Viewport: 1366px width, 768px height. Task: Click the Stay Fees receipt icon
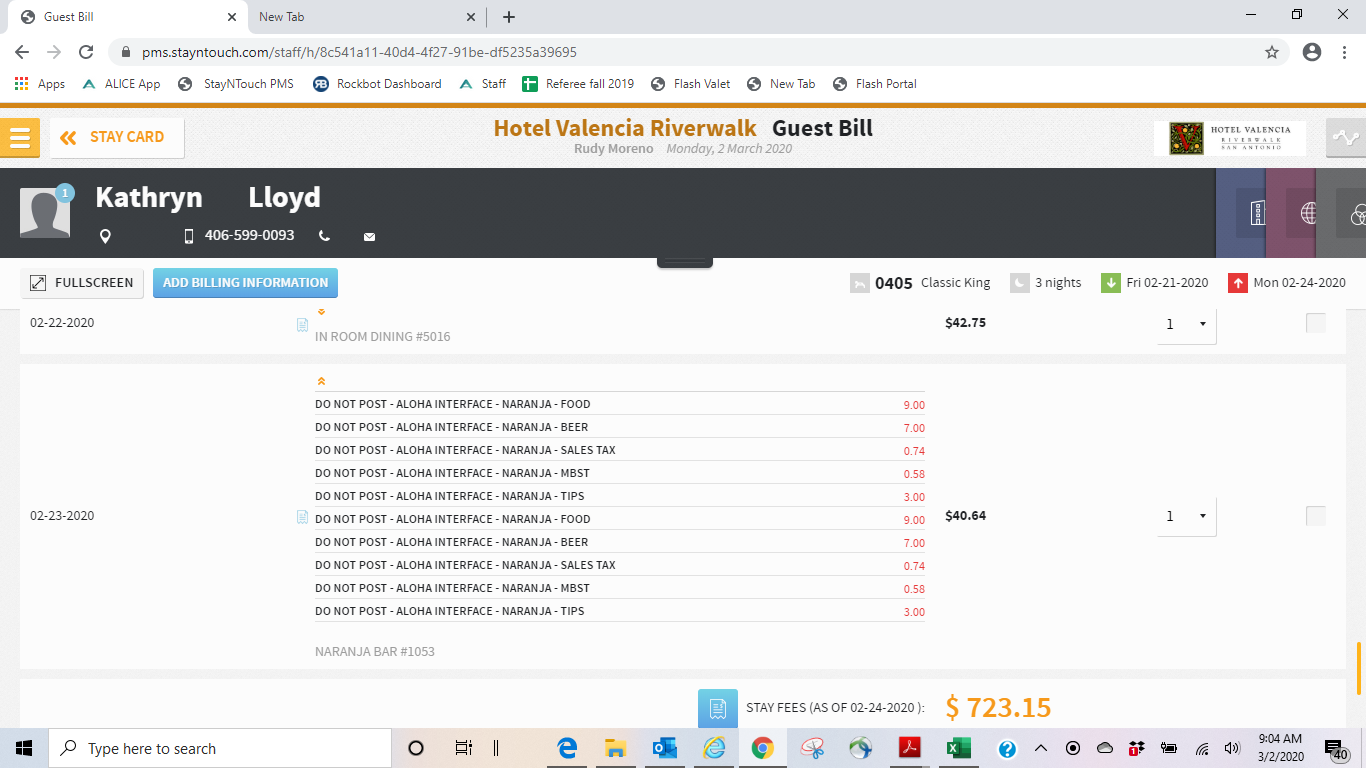coord(717,708)
